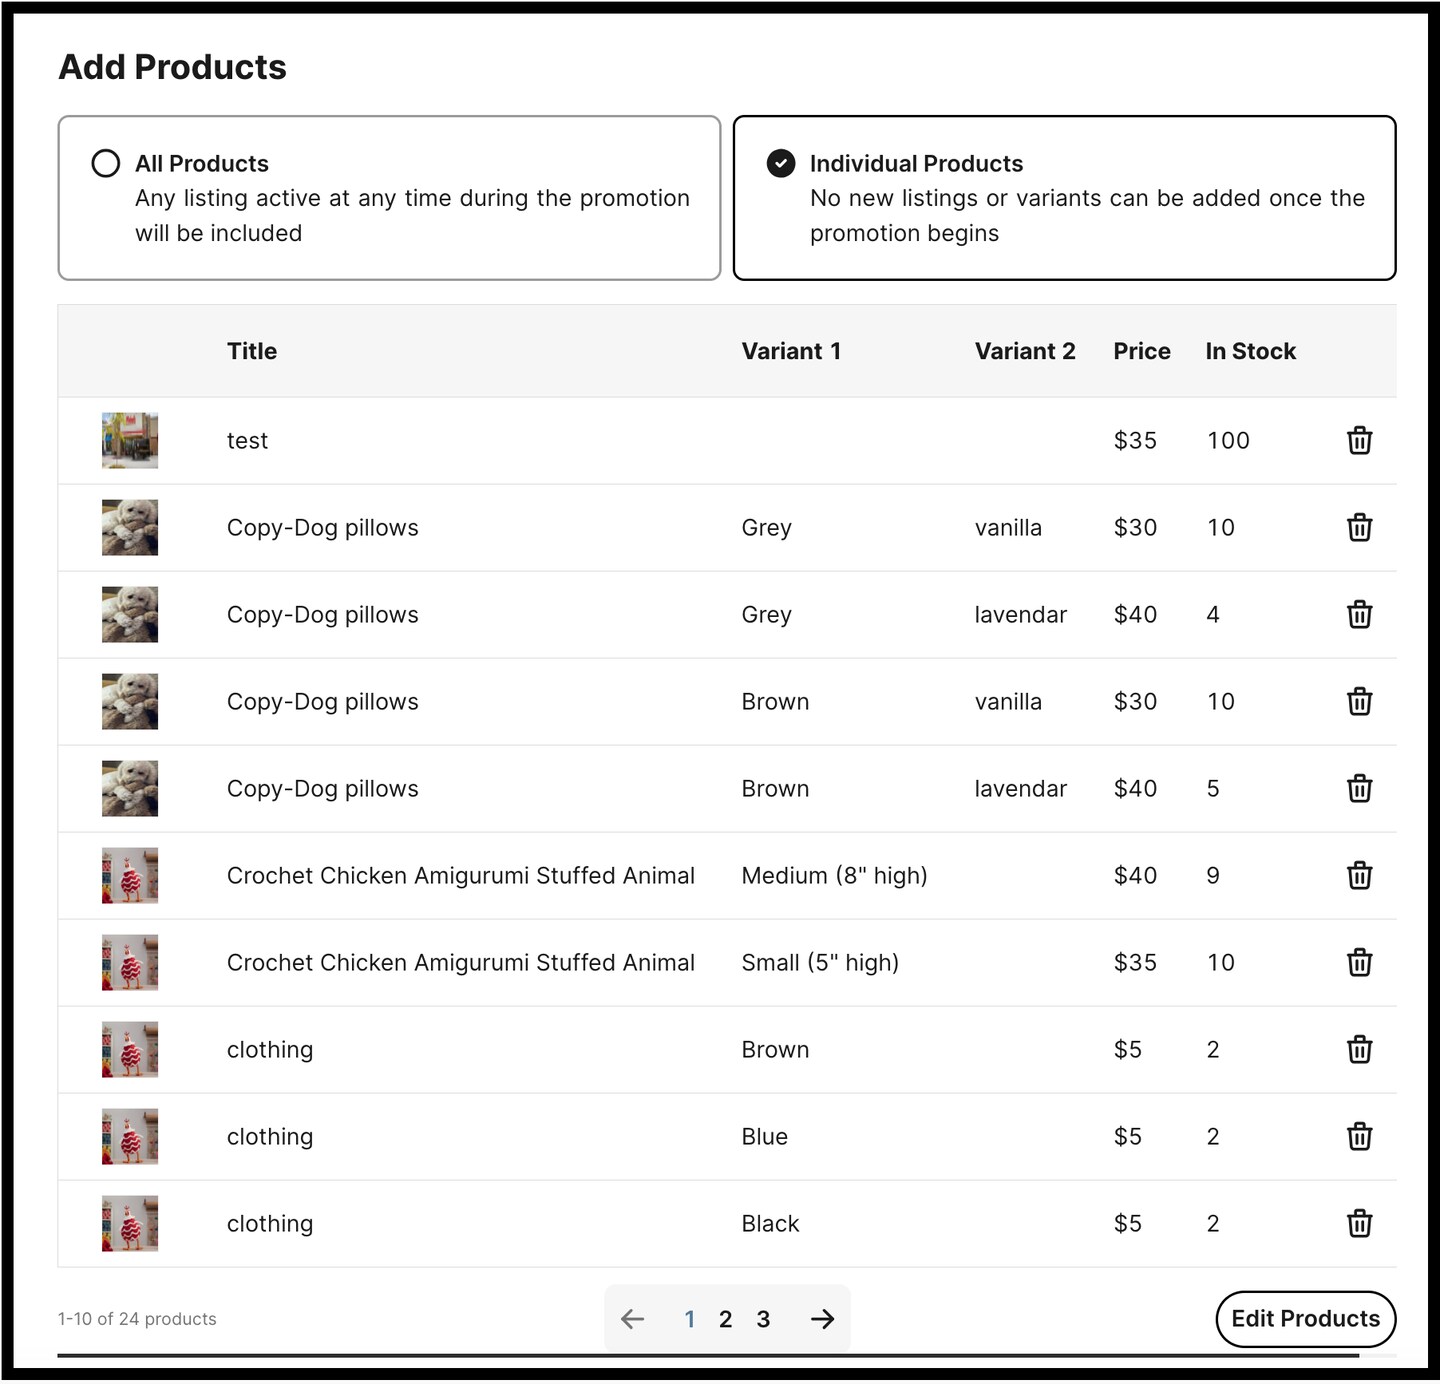Click the test product thumbnail image

point(129,440)
